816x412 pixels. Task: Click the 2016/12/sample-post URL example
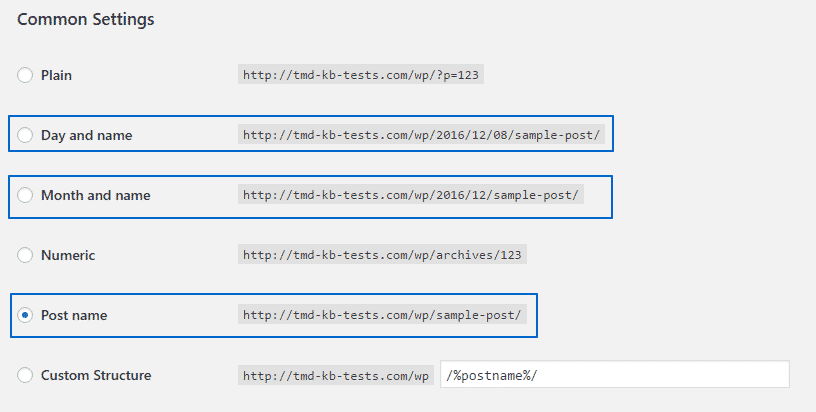[411, 195]
